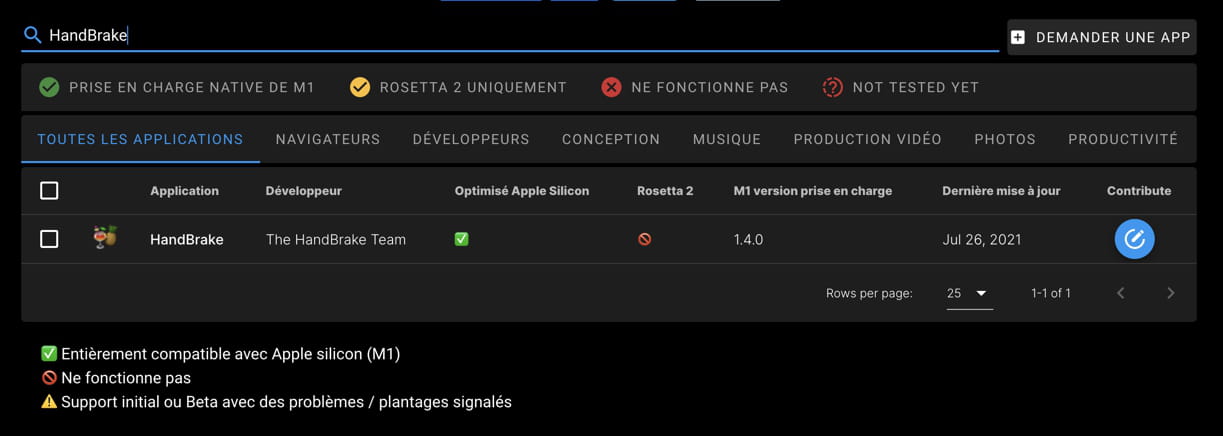Toggle the select-all header checkbox

click(x=49, y=190)
